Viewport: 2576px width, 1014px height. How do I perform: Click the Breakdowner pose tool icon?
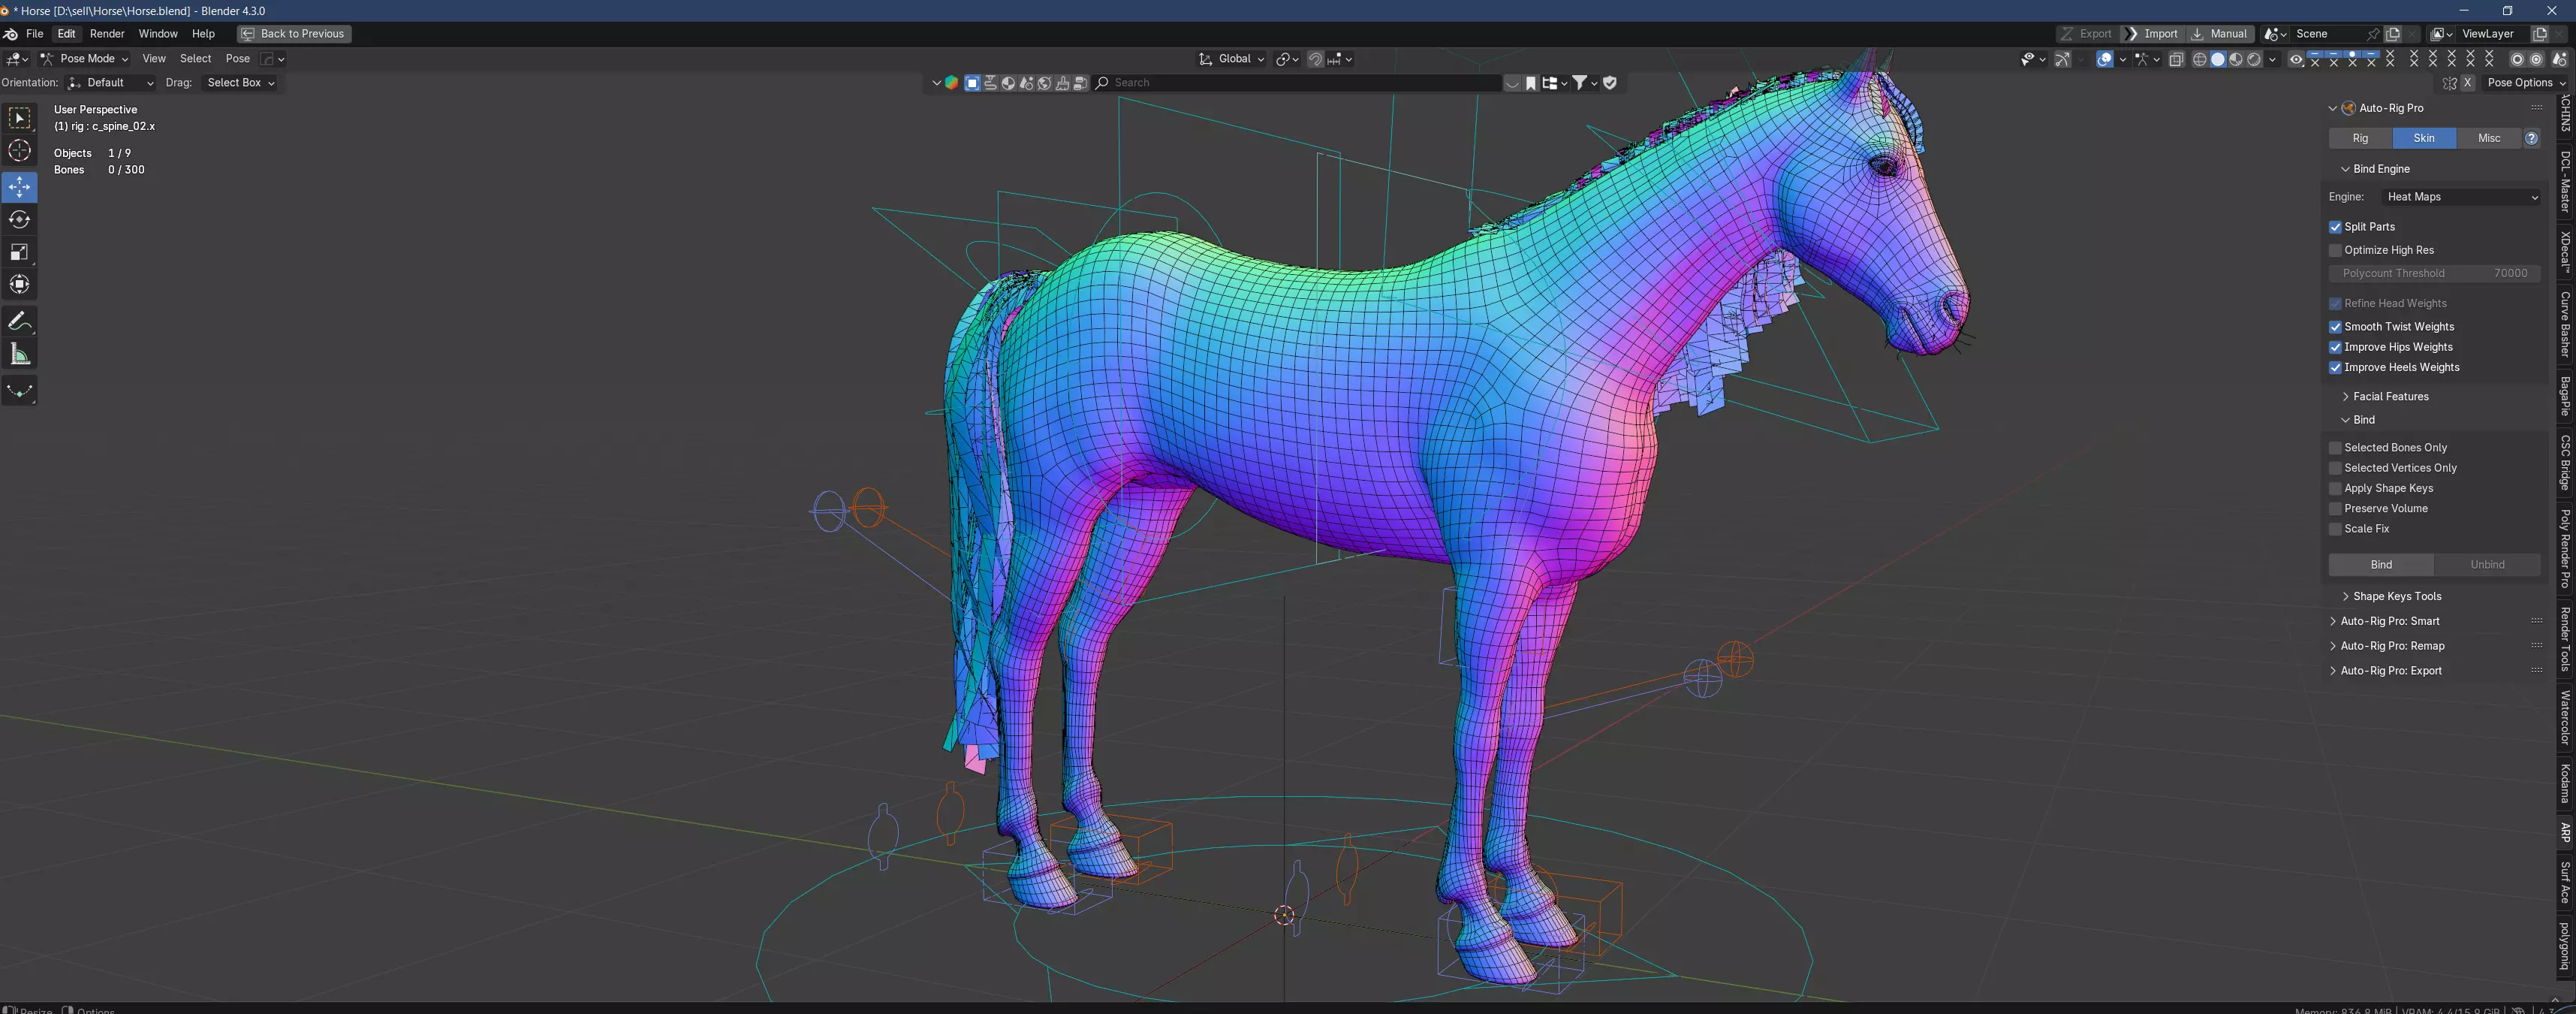coord(19,390)
